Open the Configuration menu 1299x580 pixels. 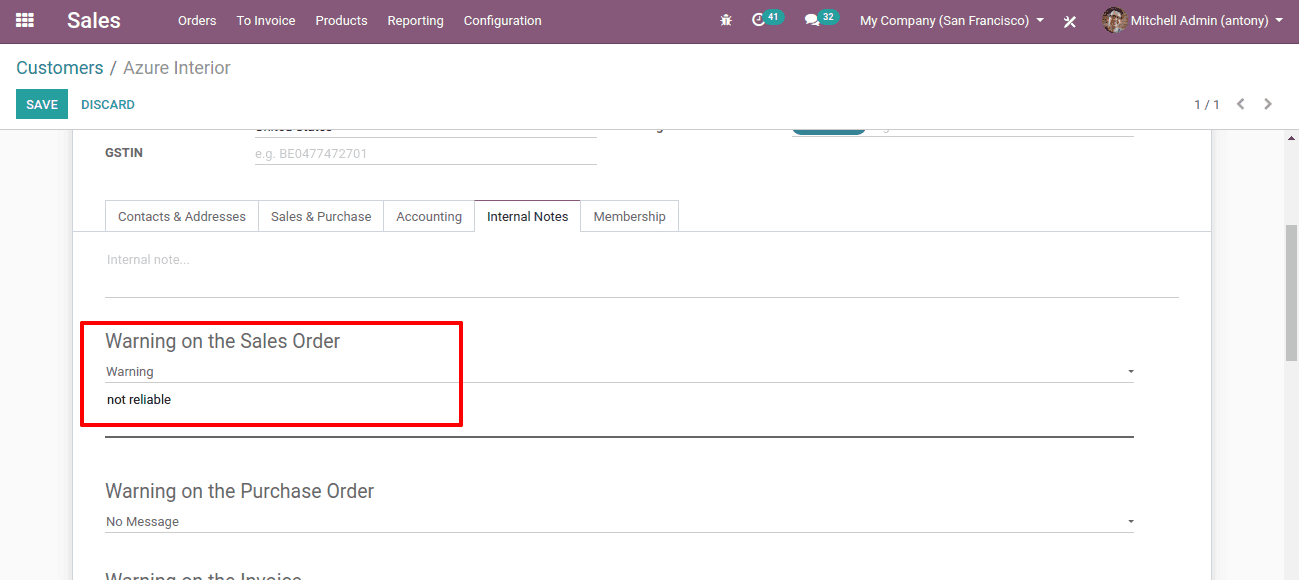(x=502, y=20)
